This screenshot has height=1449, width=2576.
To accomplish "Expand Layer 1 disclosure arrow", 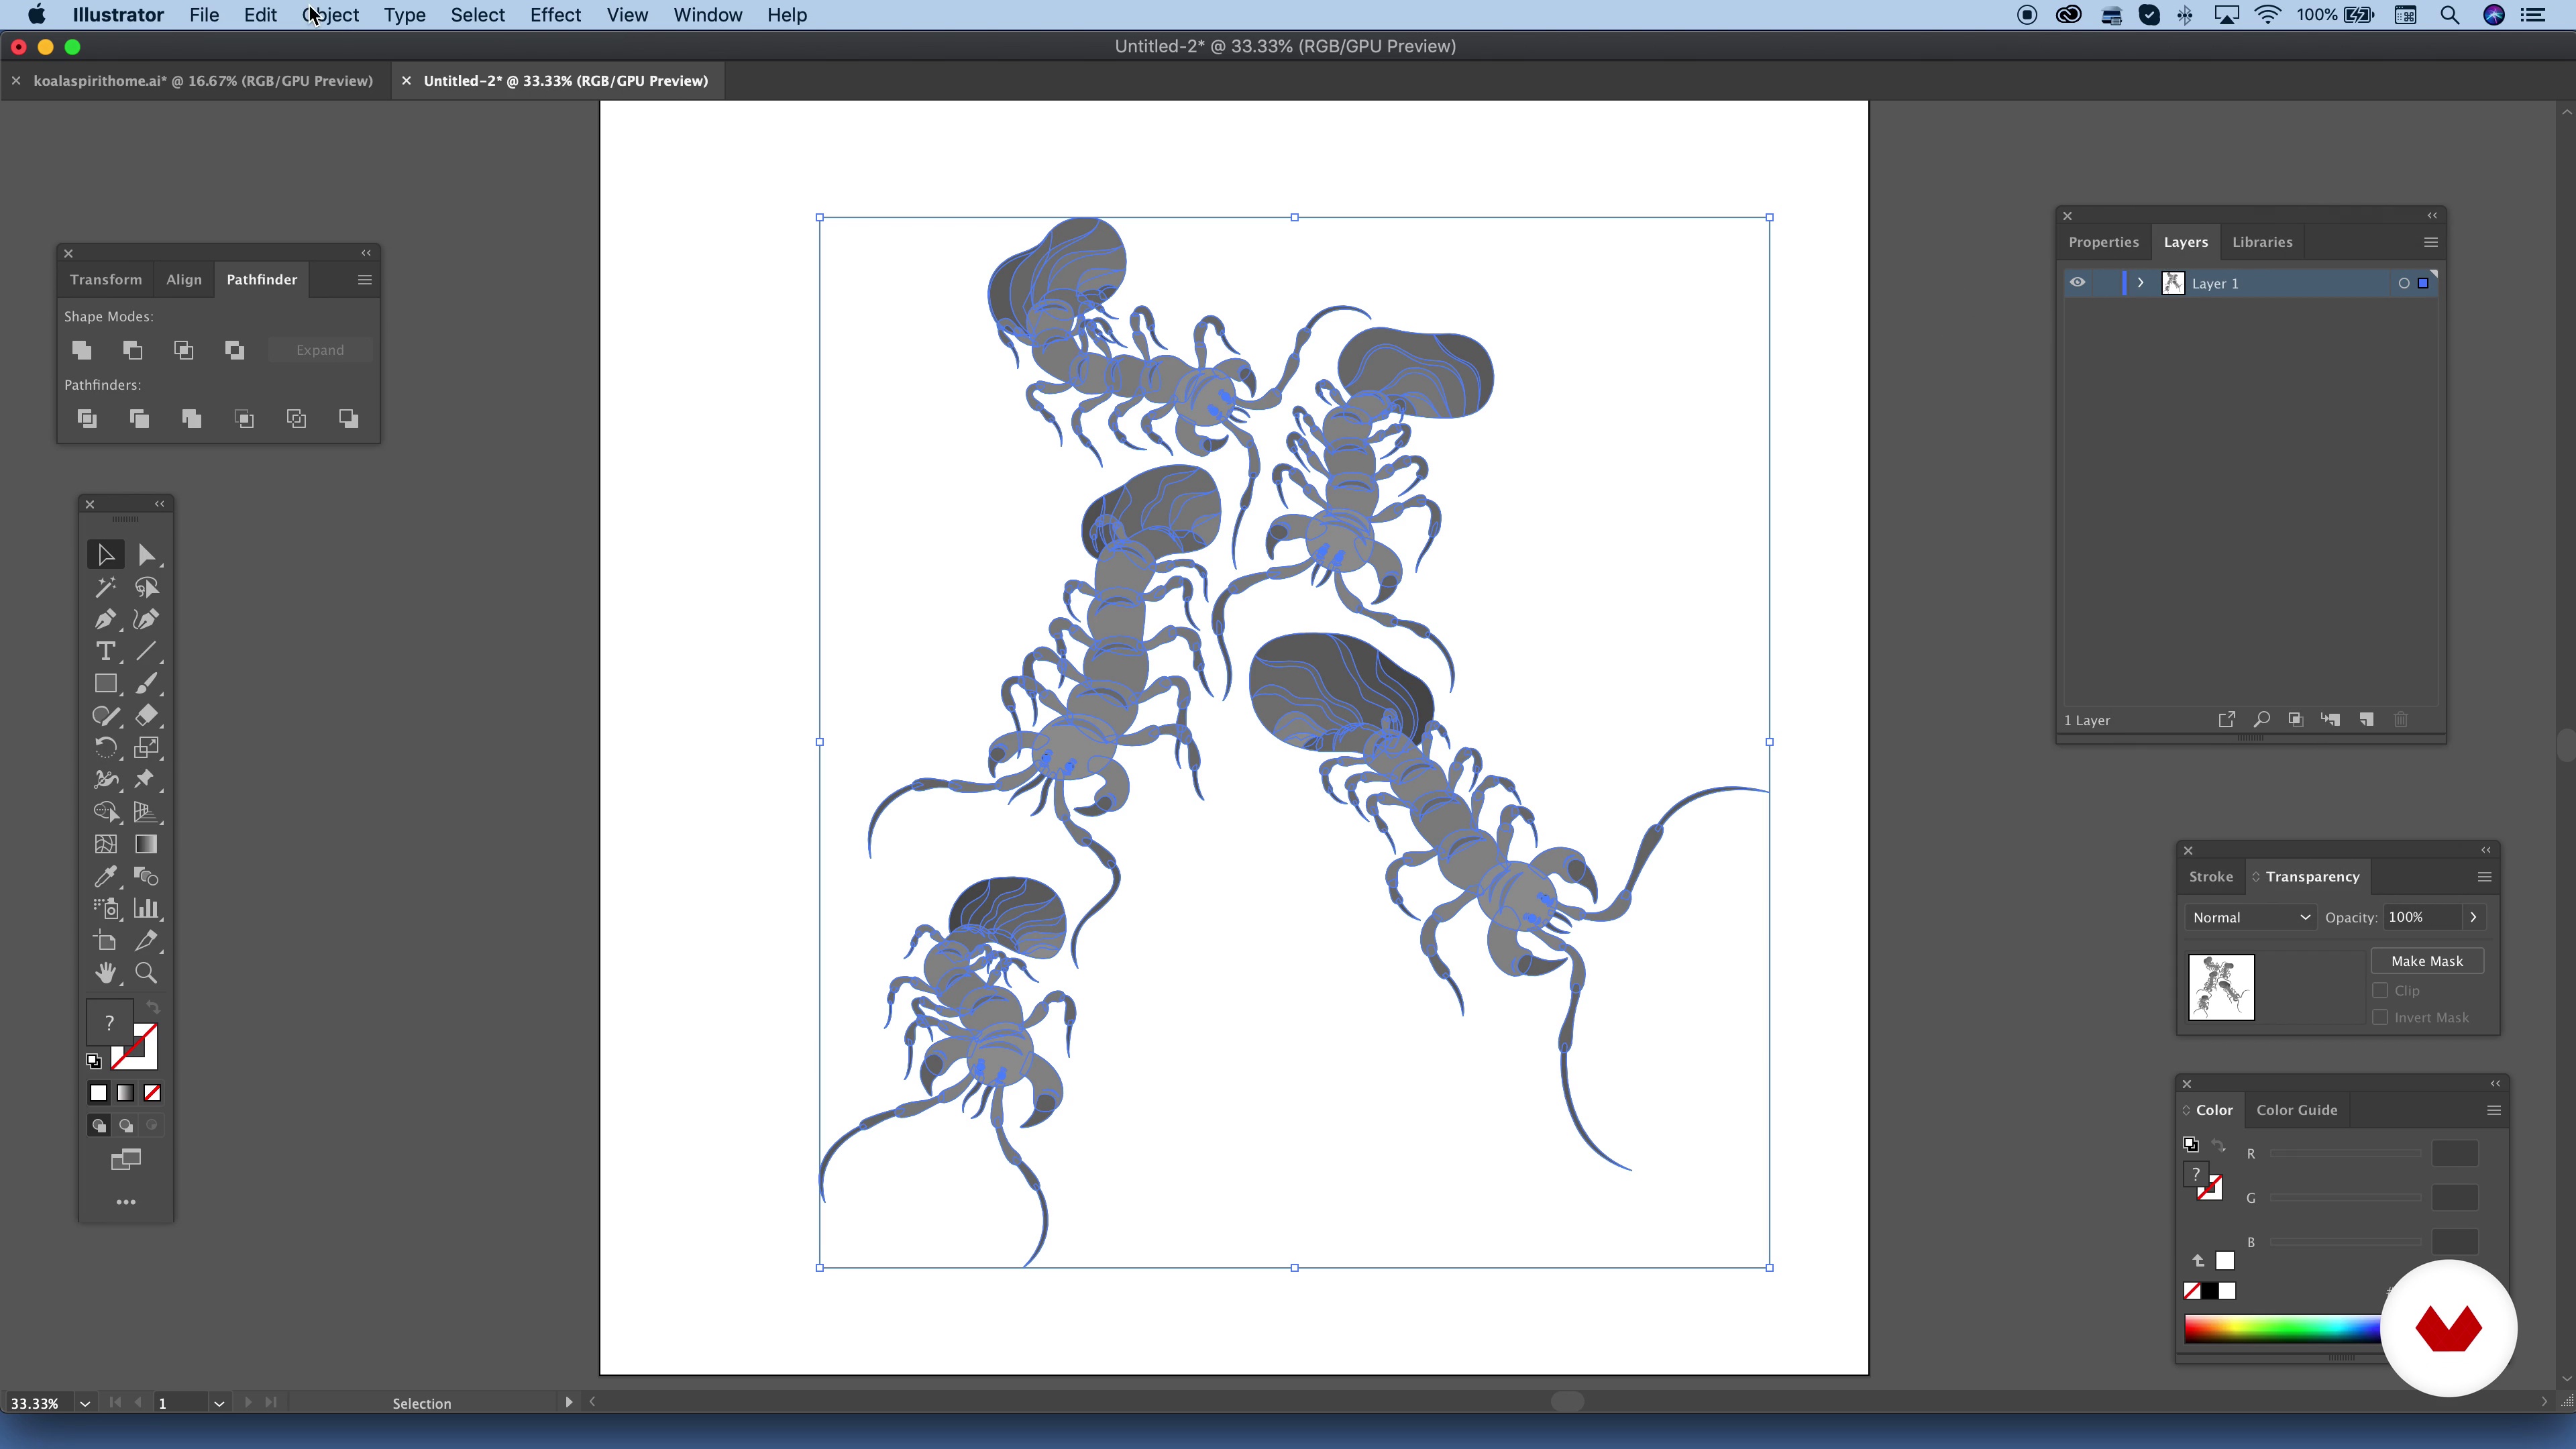I will click(2140, 283).
